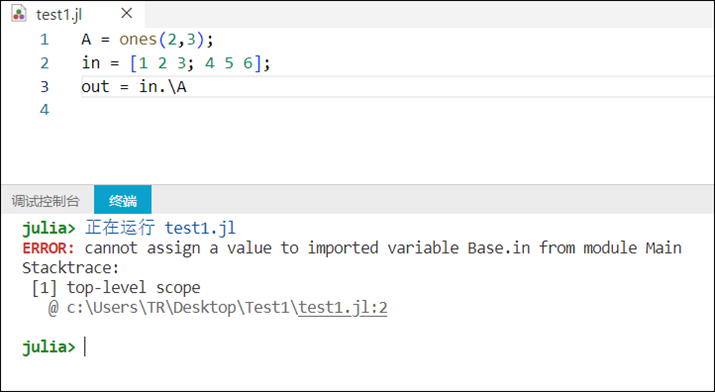Screen dimensions: 715x392
Task: Place cursor on 'in = [1 2 3; 4 5 6];' line
Action: coord(176,63)
